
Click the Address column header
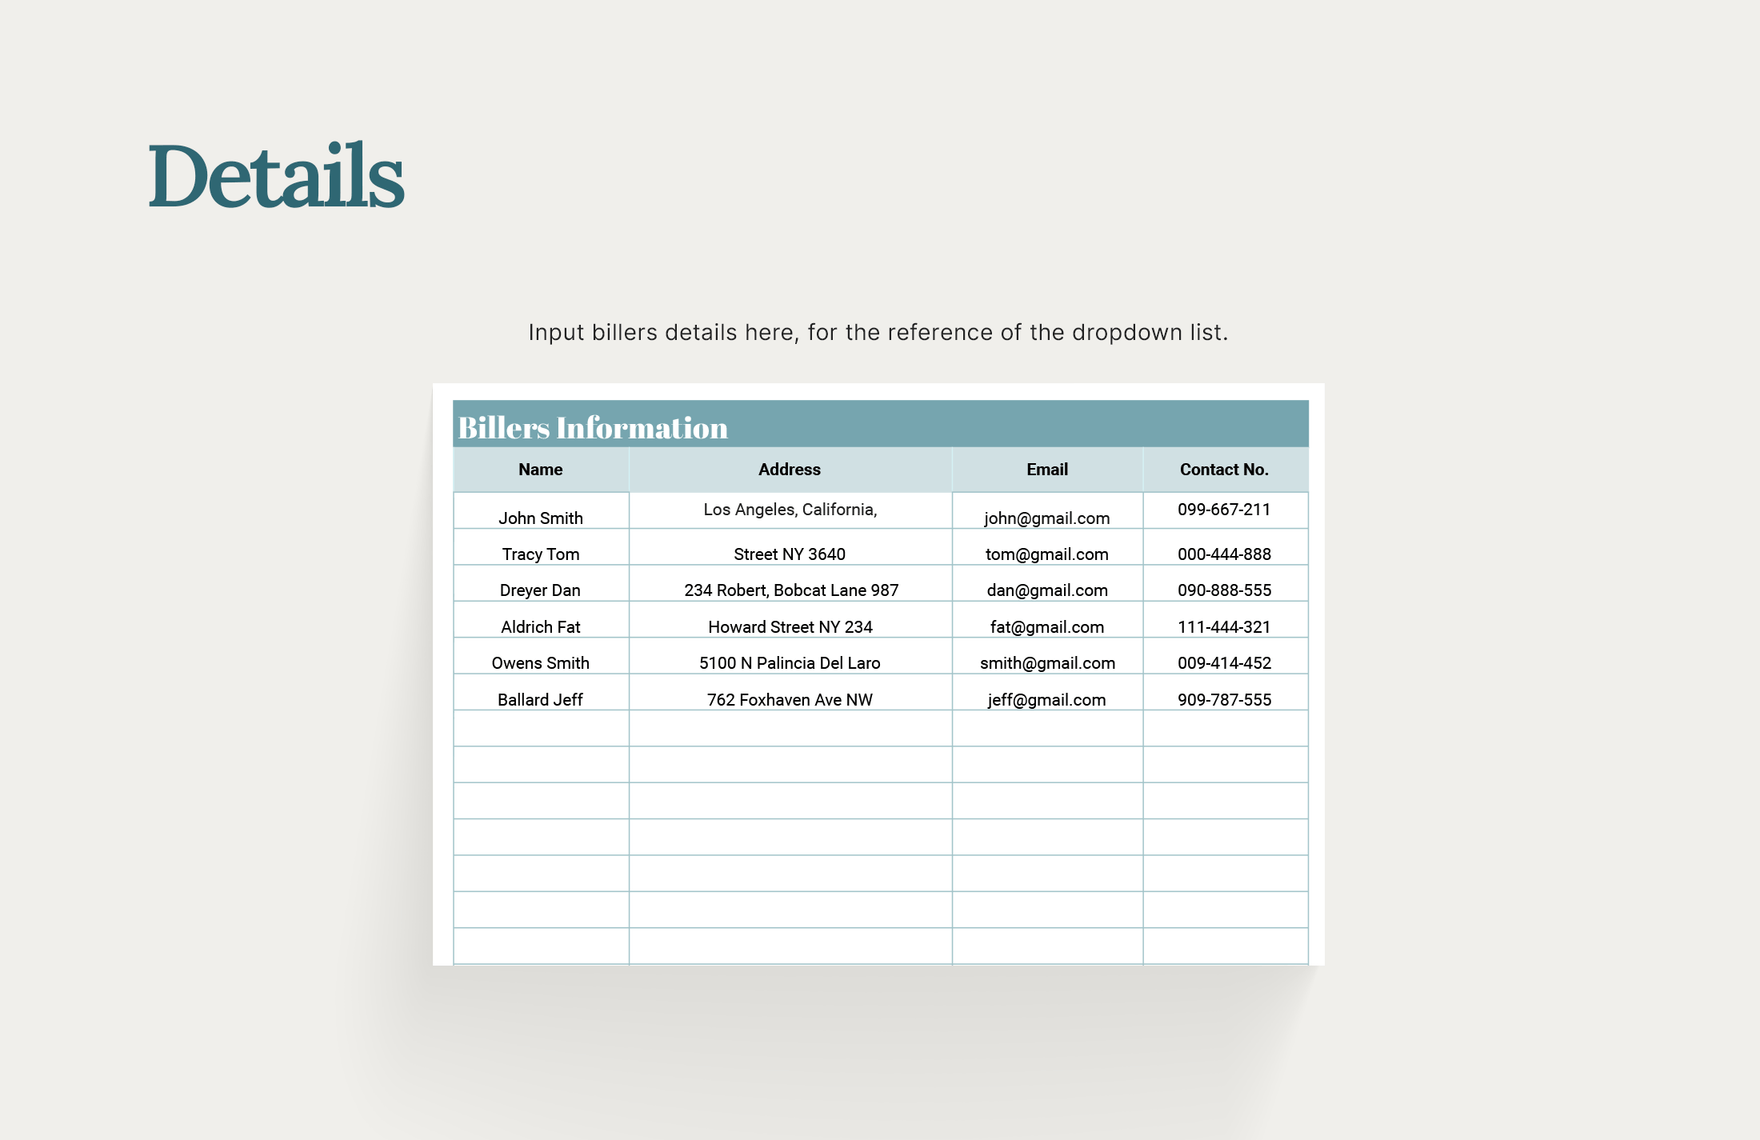(x=790, y=469)
